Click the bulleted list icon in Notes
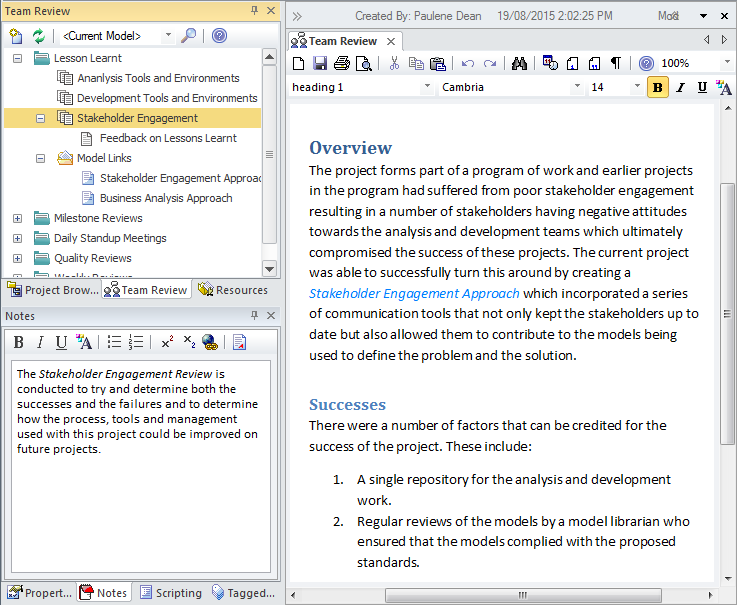This screenshot has height=605, width=737. pos(115,343)
